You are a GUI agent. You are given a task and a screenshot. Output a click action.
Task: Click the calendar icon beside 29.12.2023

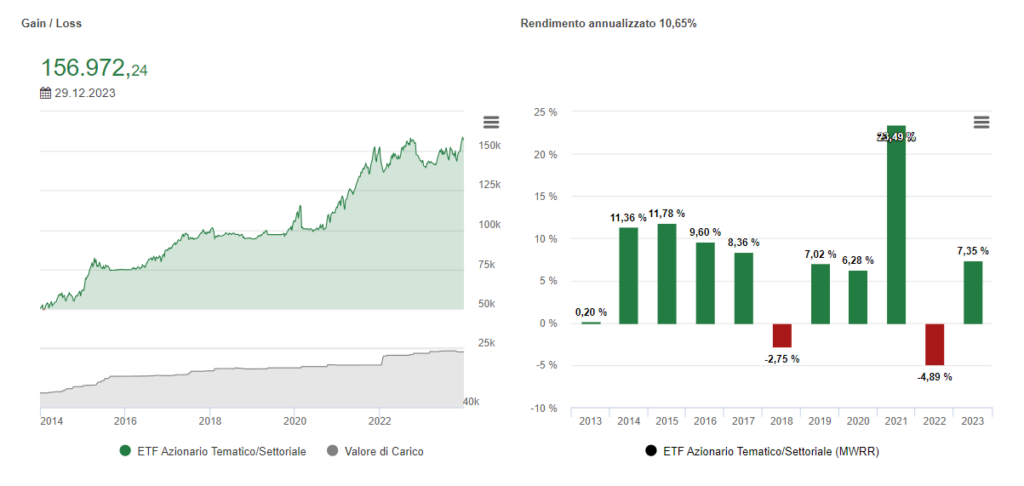(45, 93)
